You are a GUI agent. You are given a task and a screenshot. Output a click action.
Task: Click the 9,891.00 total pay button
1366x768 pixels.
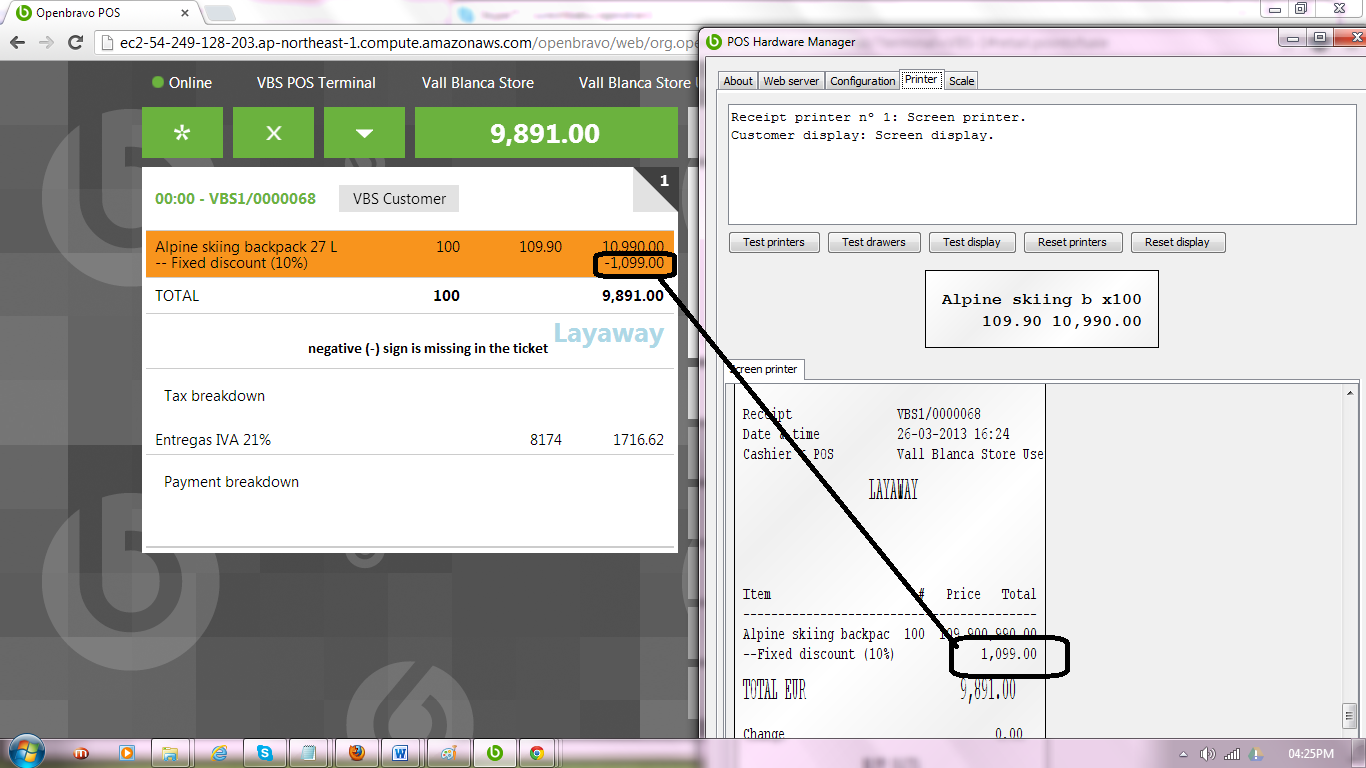pos(545,133)
